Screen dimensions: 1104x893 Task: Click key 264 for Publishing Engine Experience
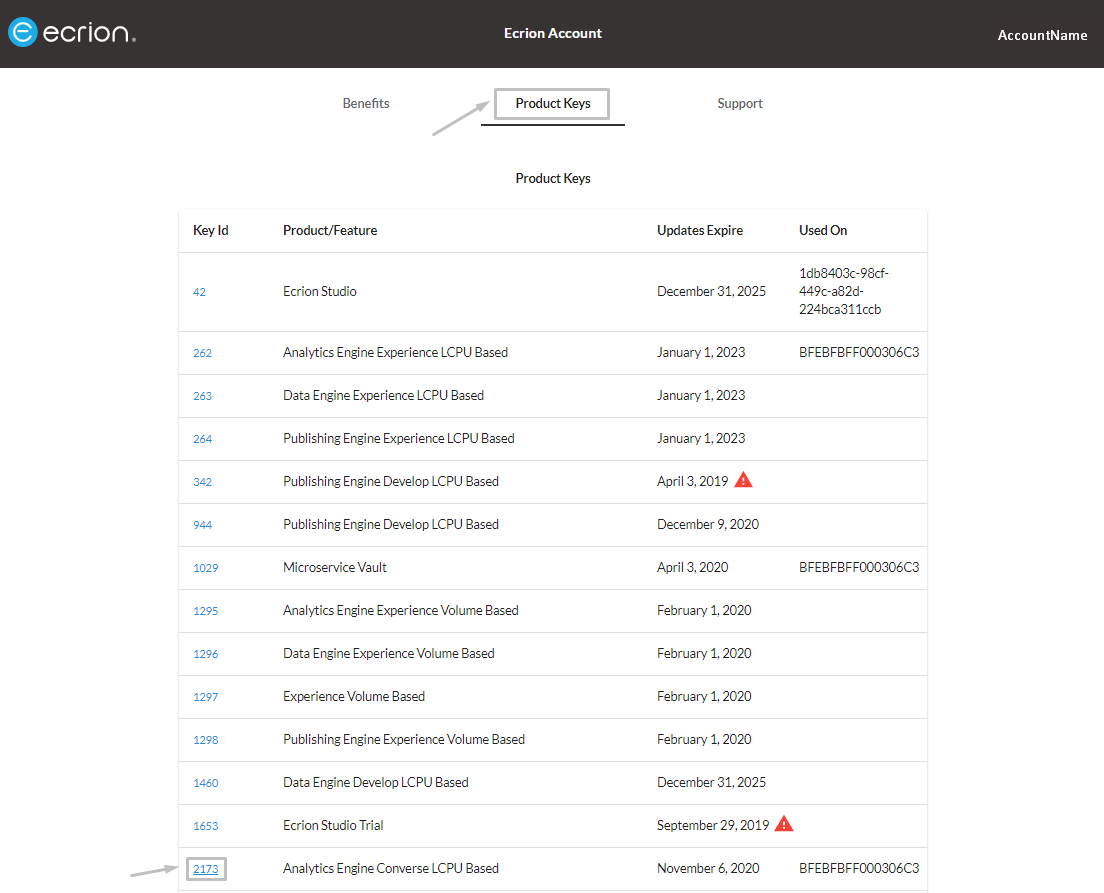coord(203,439)
